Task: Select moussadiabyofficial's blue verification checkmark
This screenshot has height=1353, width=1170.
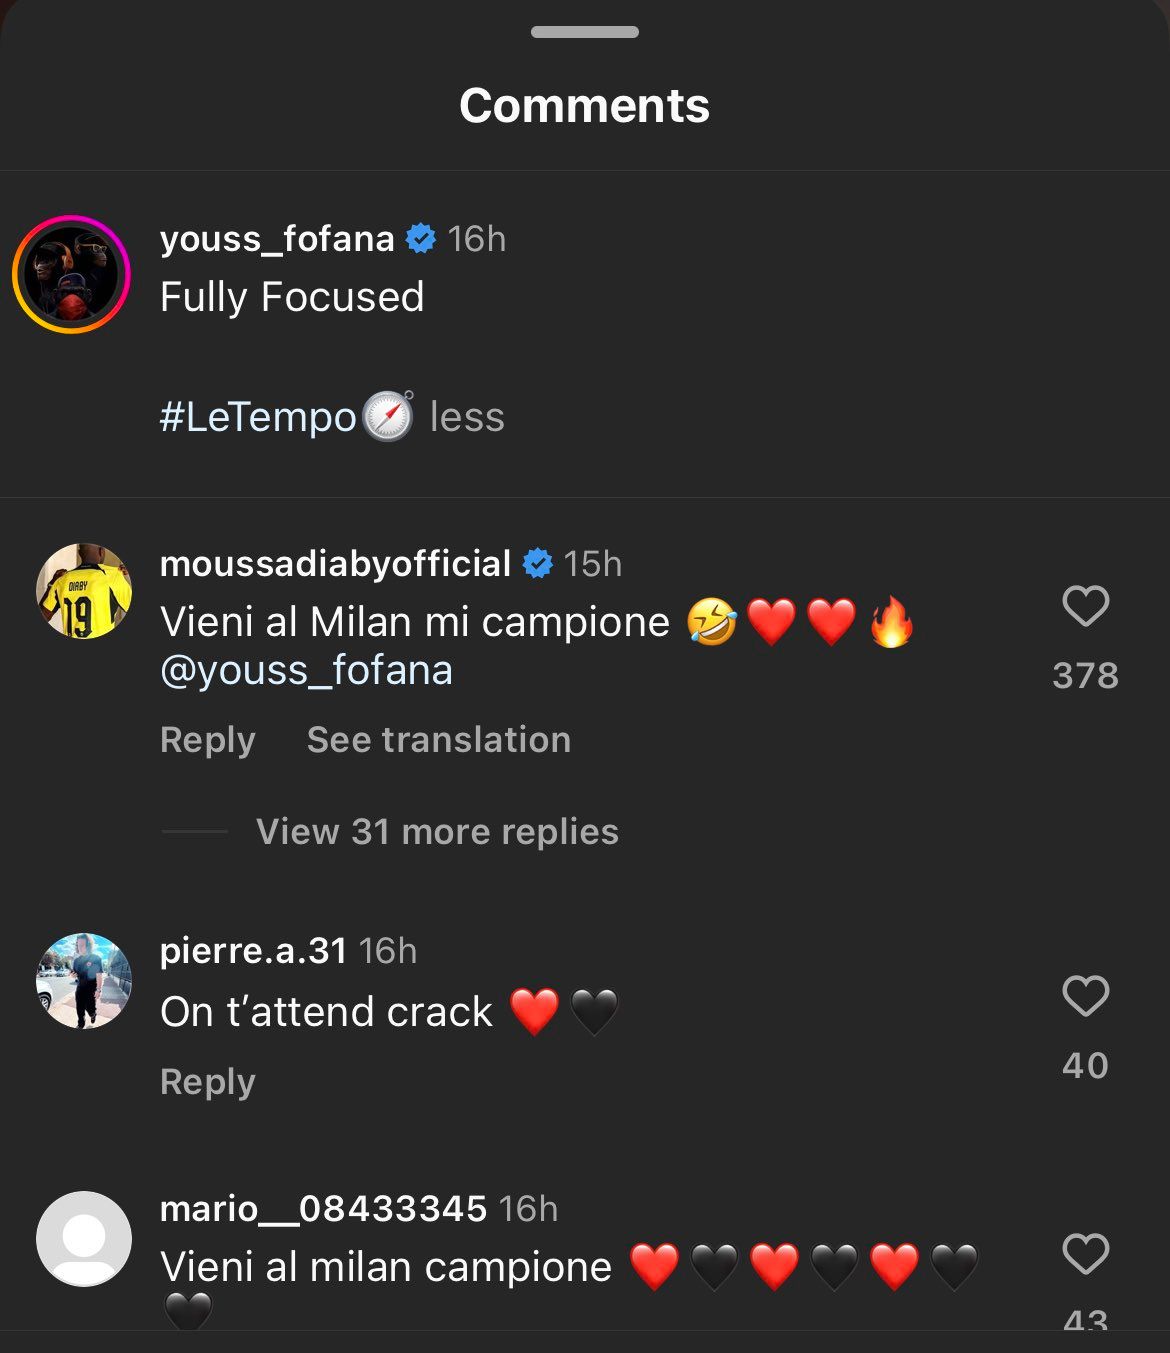Action: 538,563
